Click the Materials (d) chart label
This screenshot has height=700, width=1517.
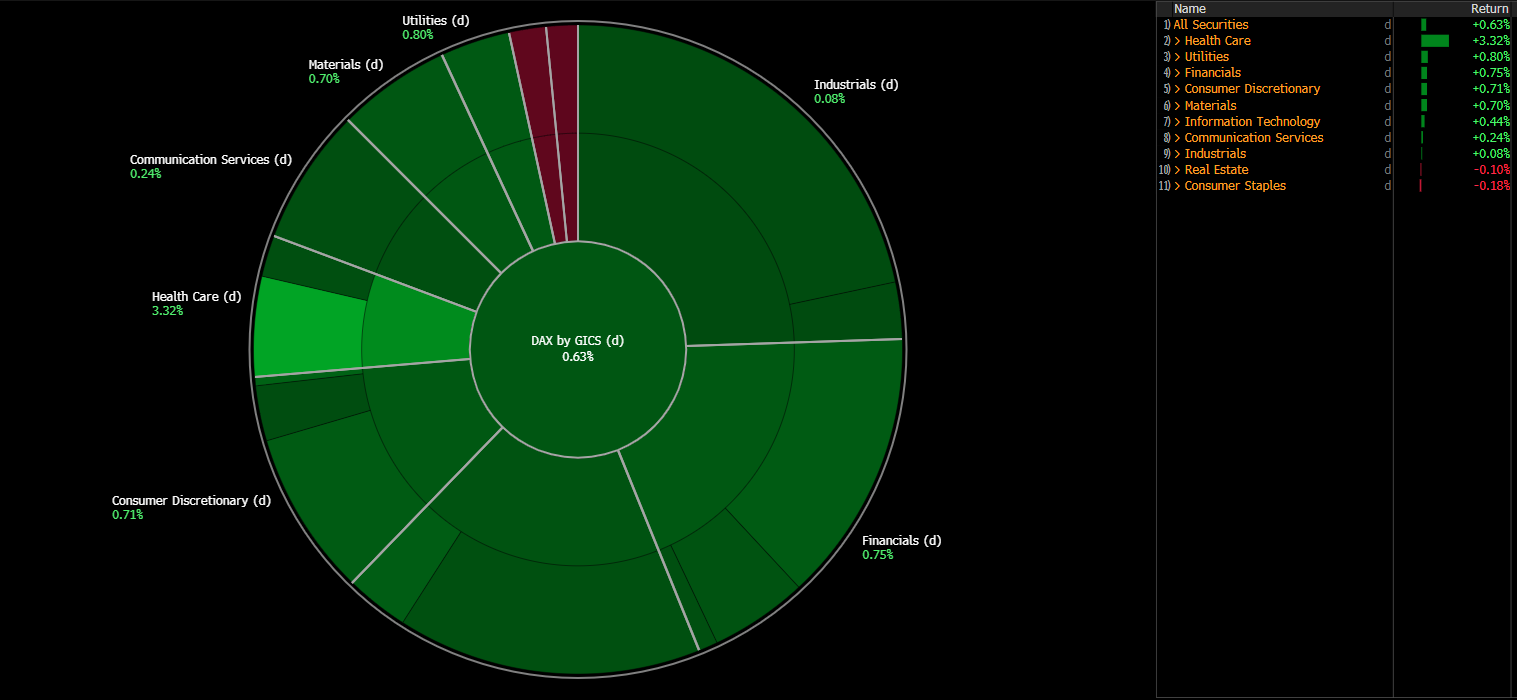click(x=345, y=65)
